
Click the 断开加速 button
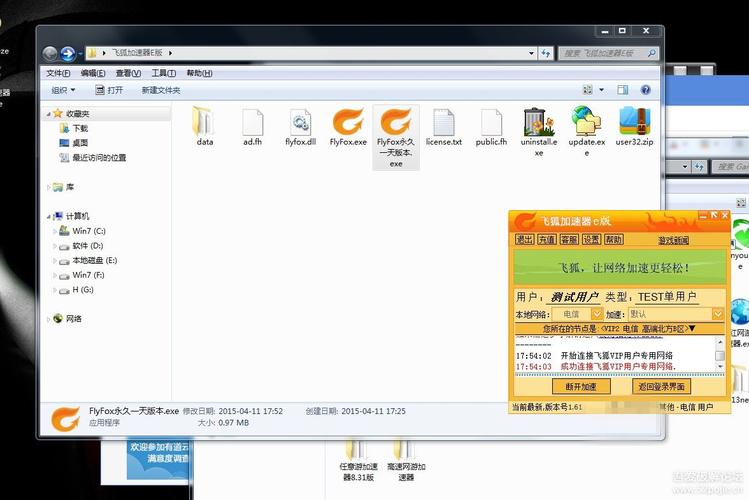(x=581, y=387)
